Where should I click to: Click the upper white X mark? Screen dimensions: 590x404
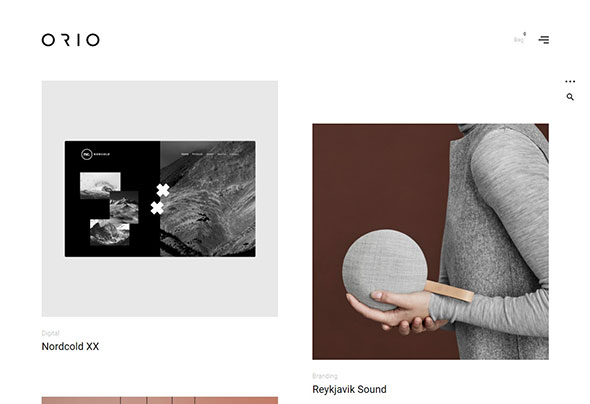tap(163, 190)
